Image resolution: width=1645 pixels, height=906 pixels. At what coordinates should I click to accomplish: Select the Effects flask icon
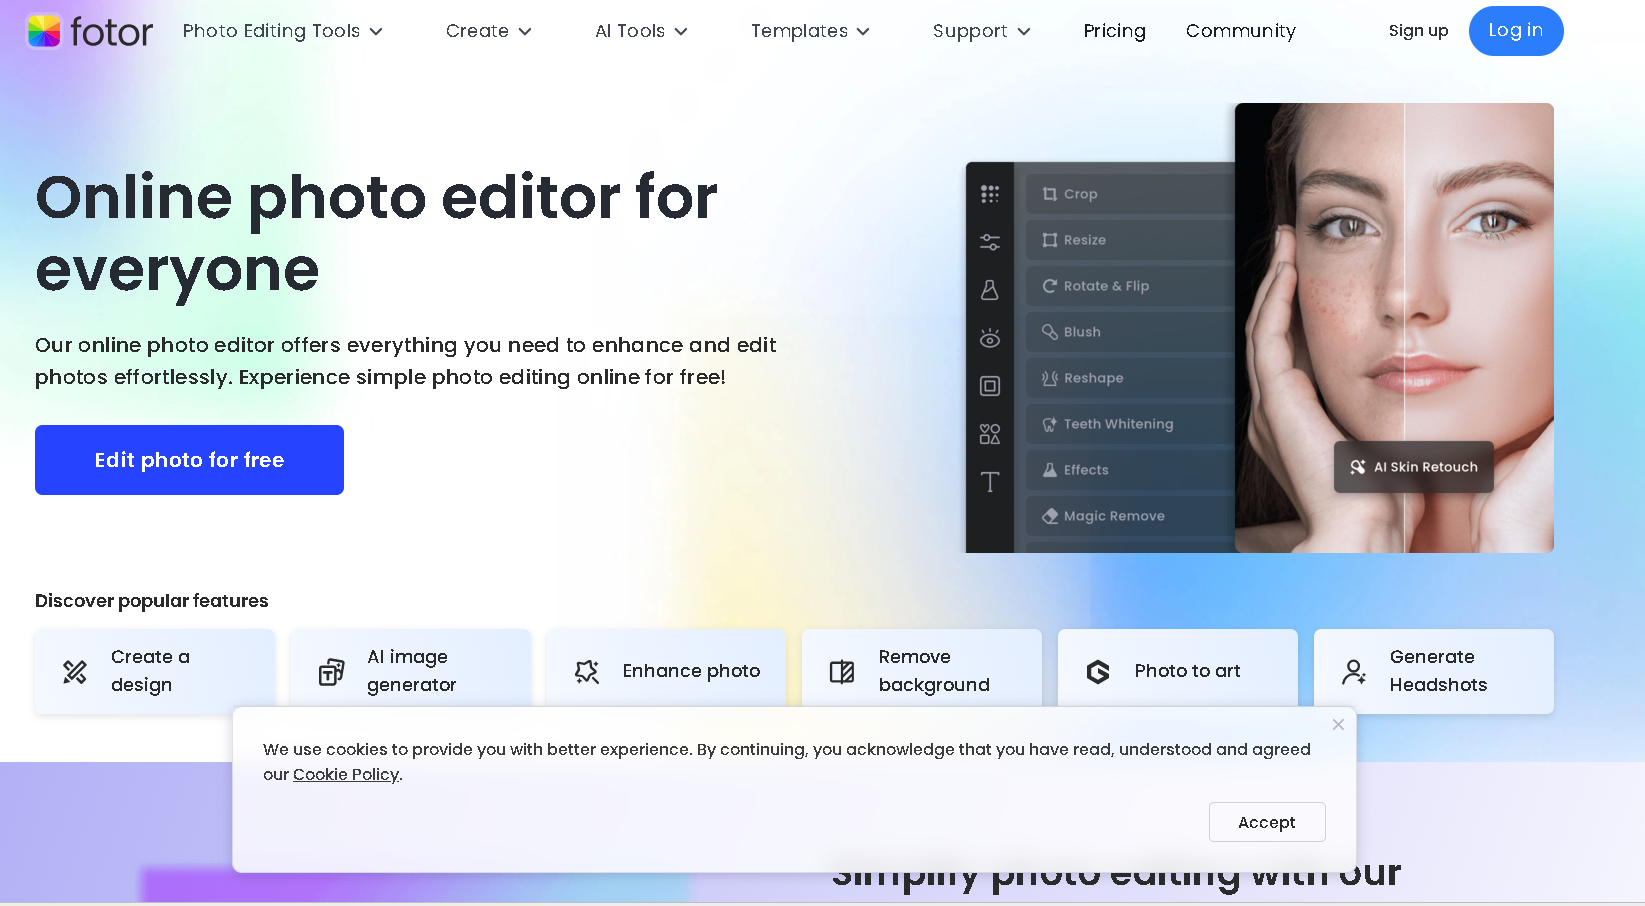(x=1050, y=470)
